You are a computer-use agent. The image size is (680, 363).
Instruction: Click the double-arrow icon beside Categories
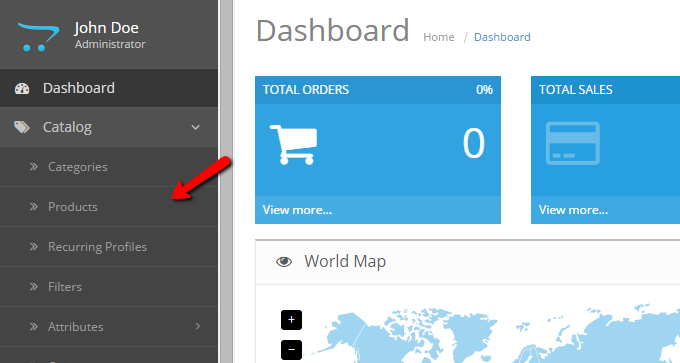click(34, 167)
